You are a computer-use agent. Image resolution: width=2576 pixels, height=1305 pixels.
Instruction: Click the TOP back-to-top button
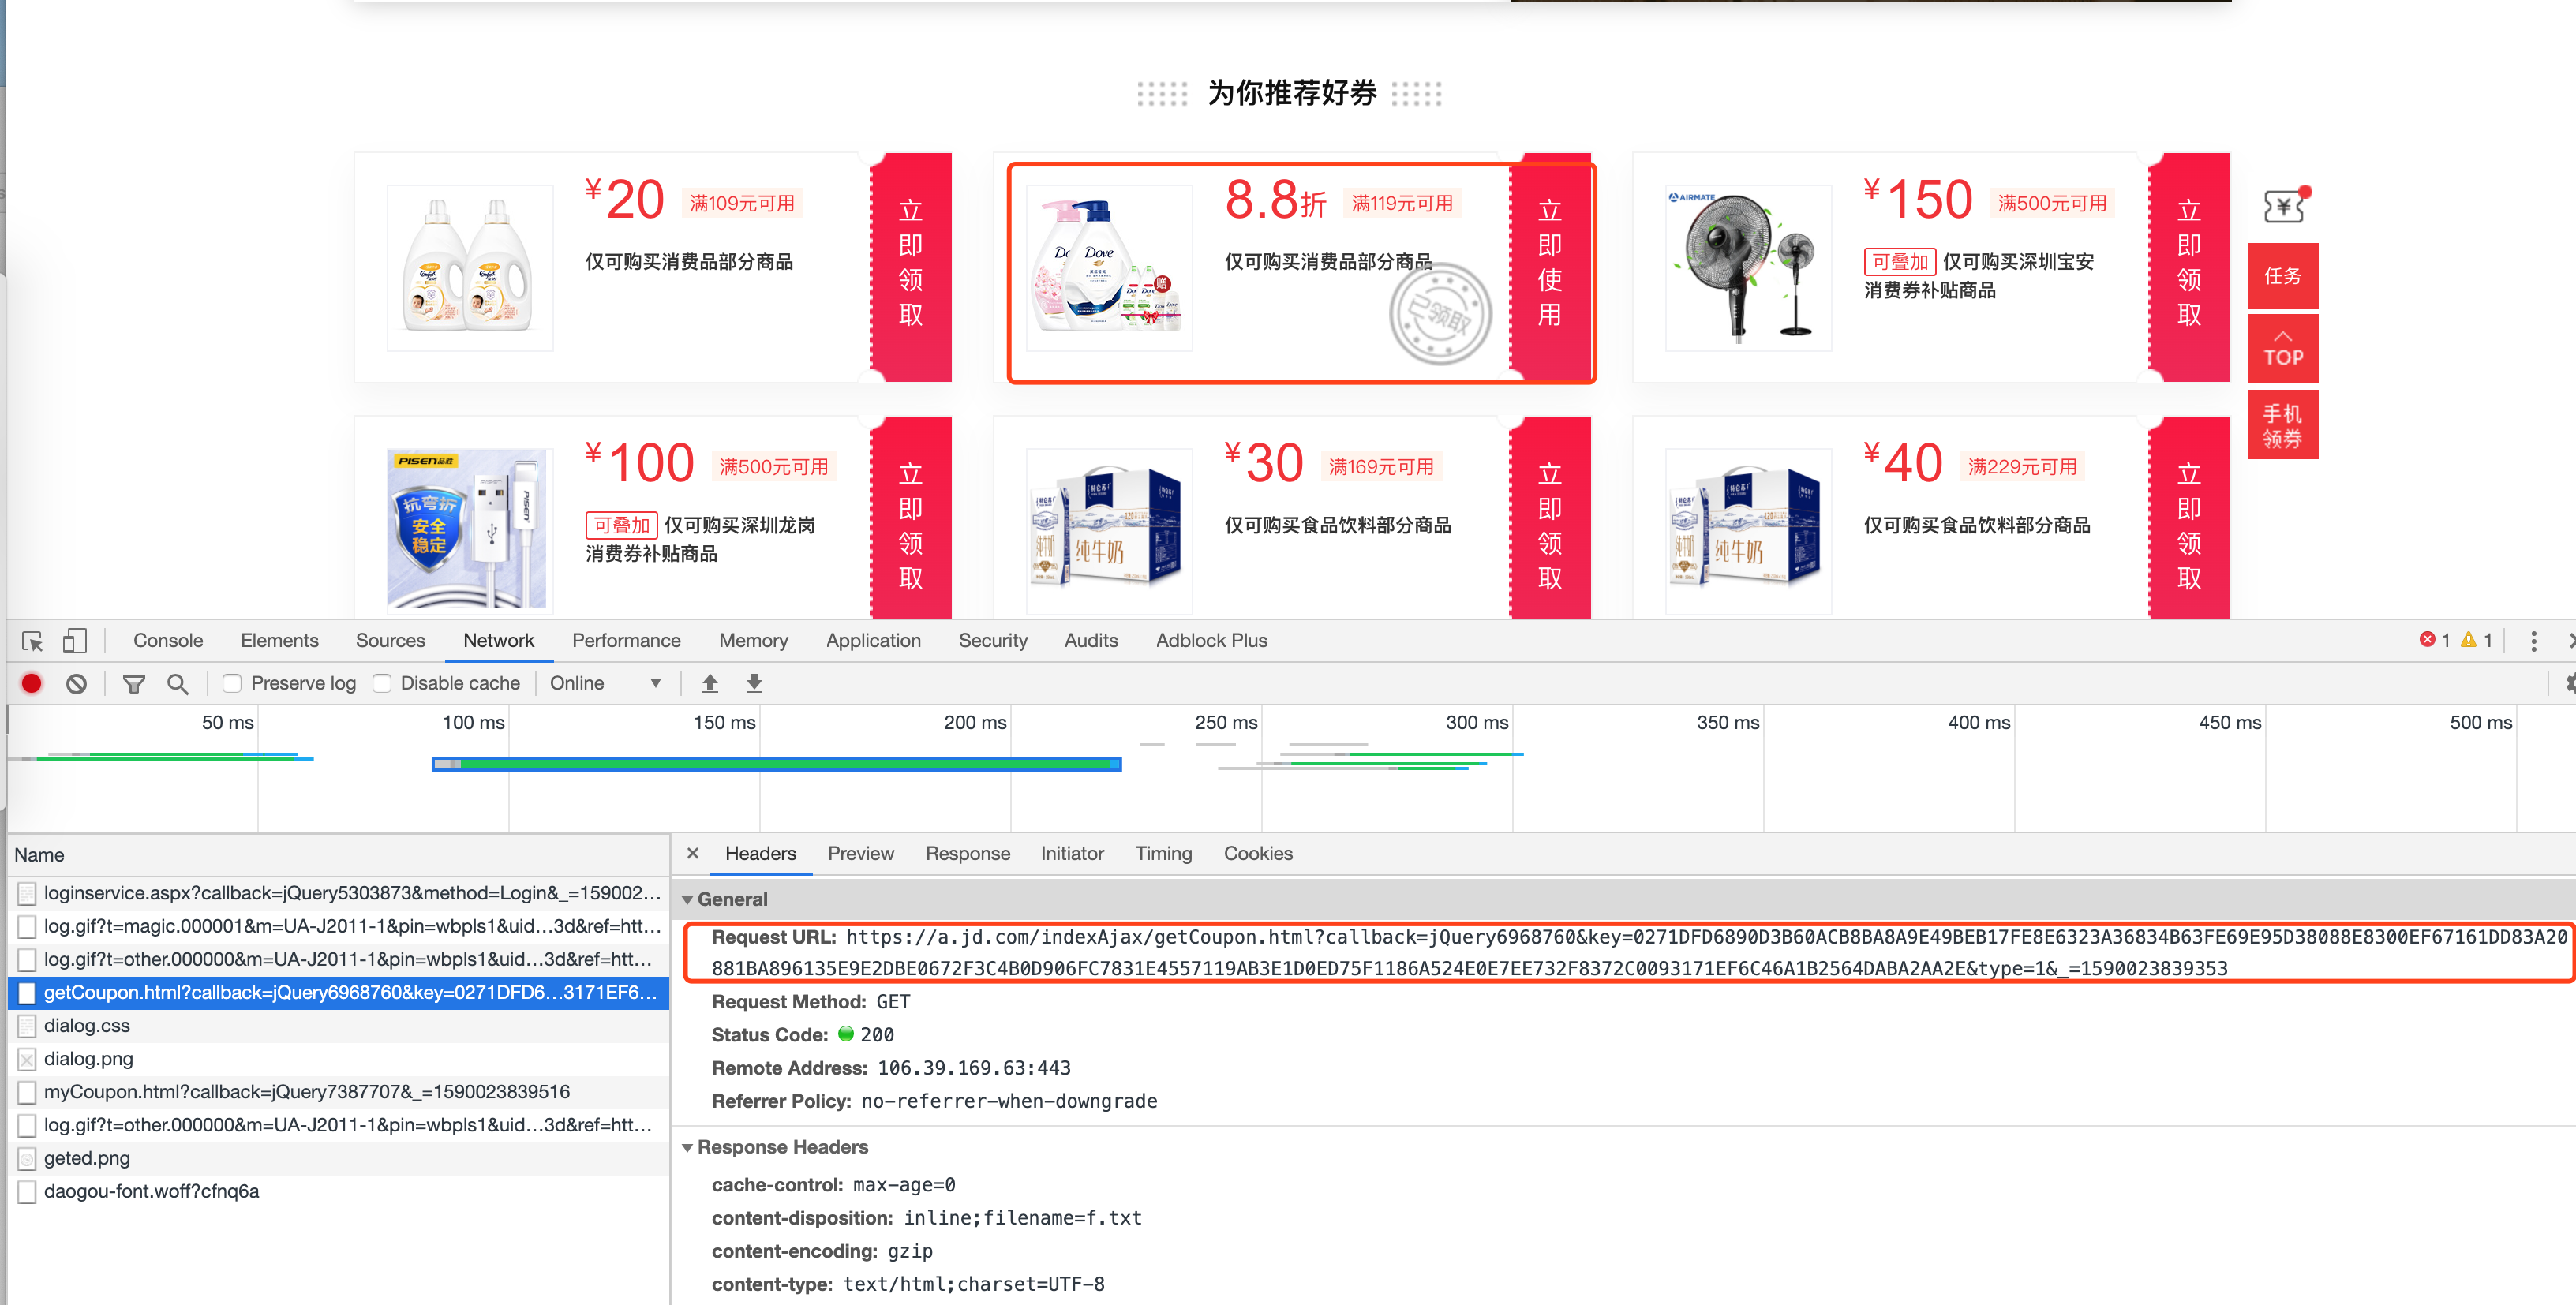point(2282,349)
